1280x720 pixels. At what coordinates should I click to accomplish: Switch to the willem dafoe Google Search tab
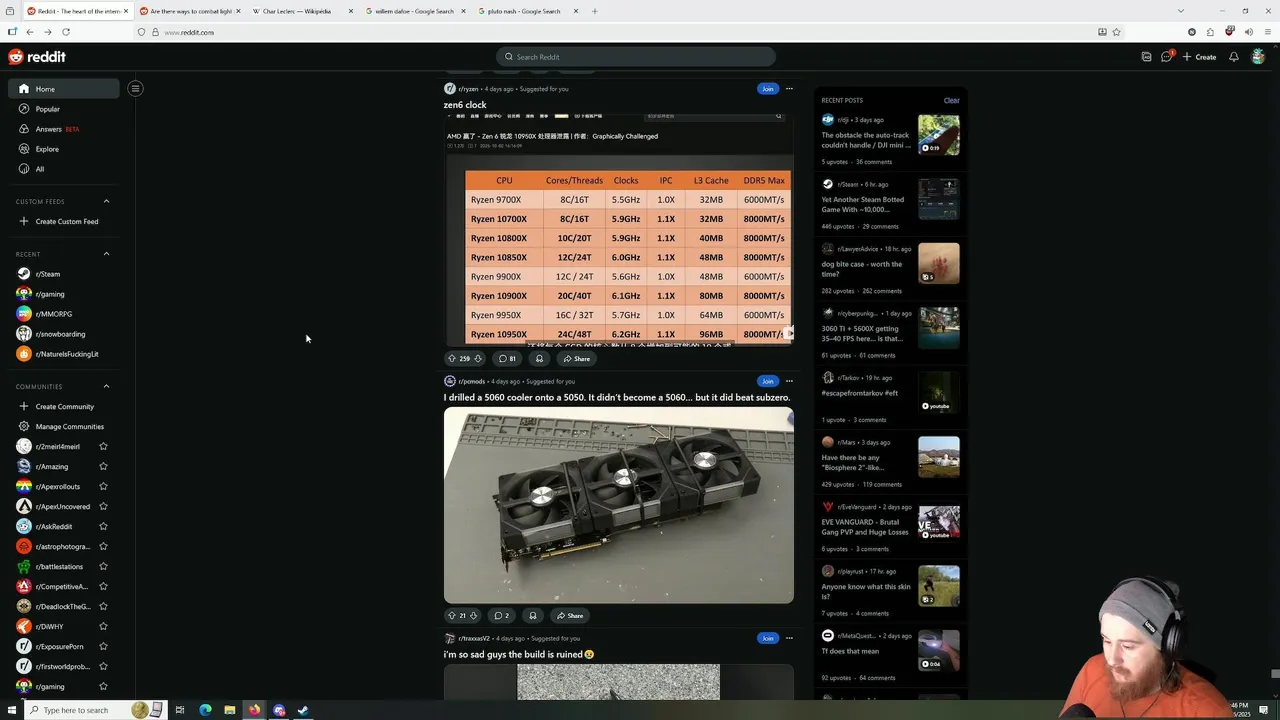(x=415, y=11)
